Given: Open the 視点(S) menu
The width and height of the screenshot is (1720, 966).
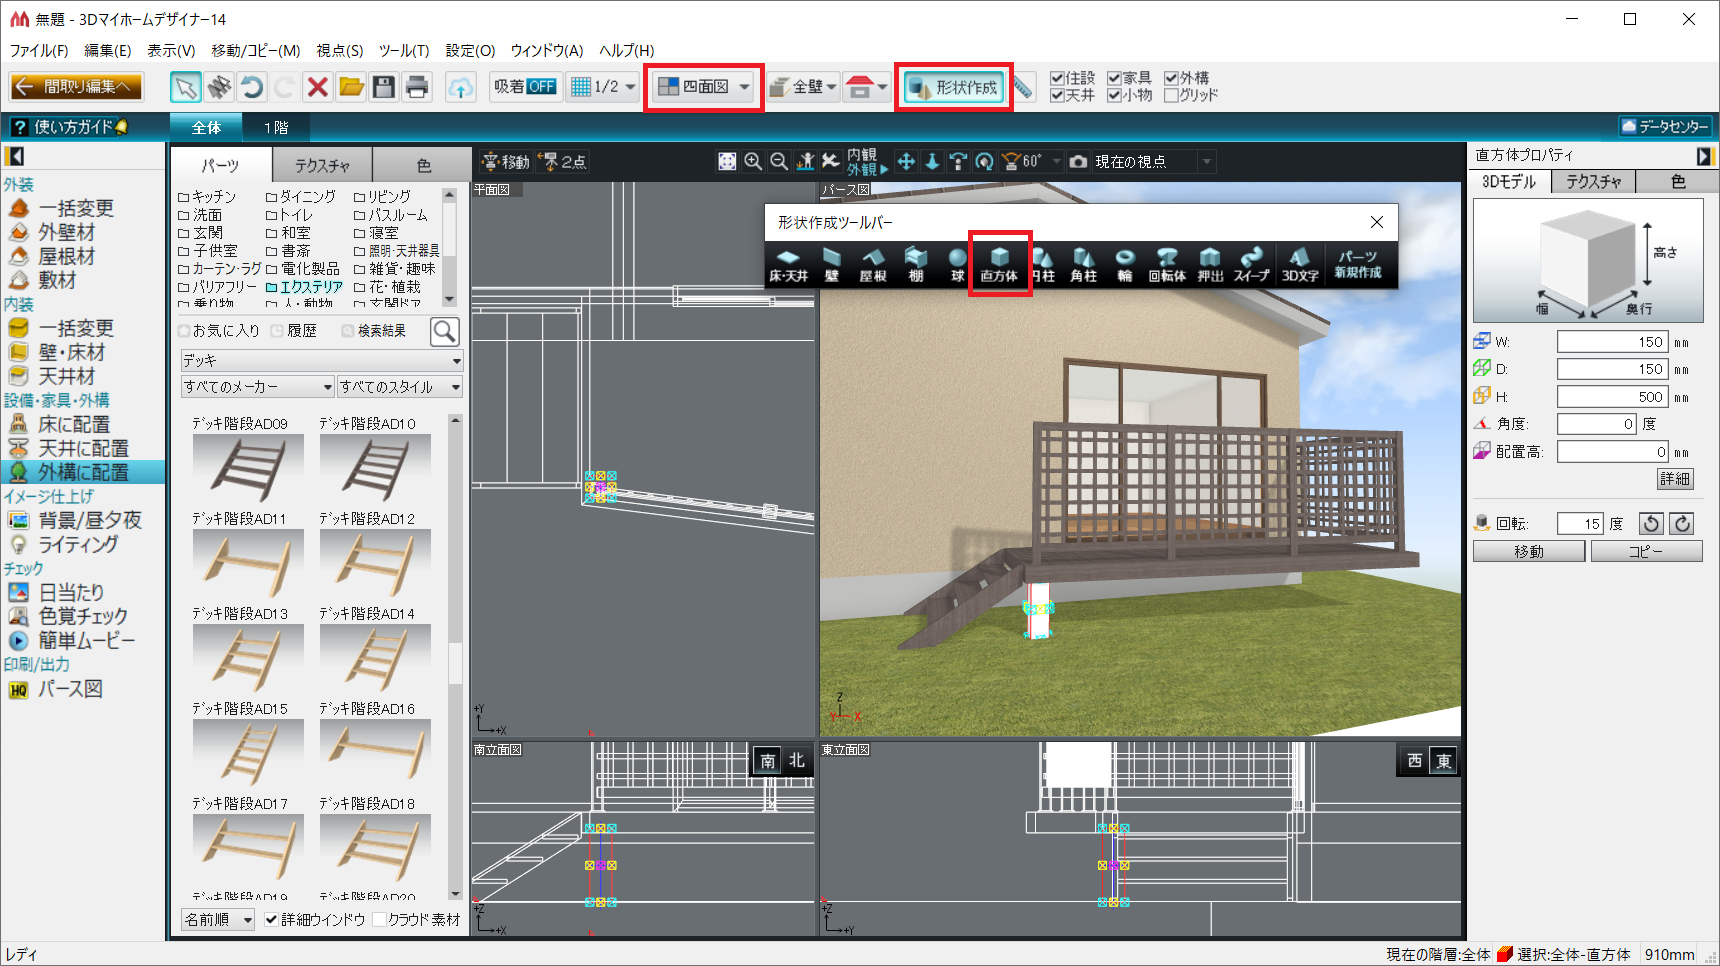Looking at the screenshot, I should coord(339,50).
